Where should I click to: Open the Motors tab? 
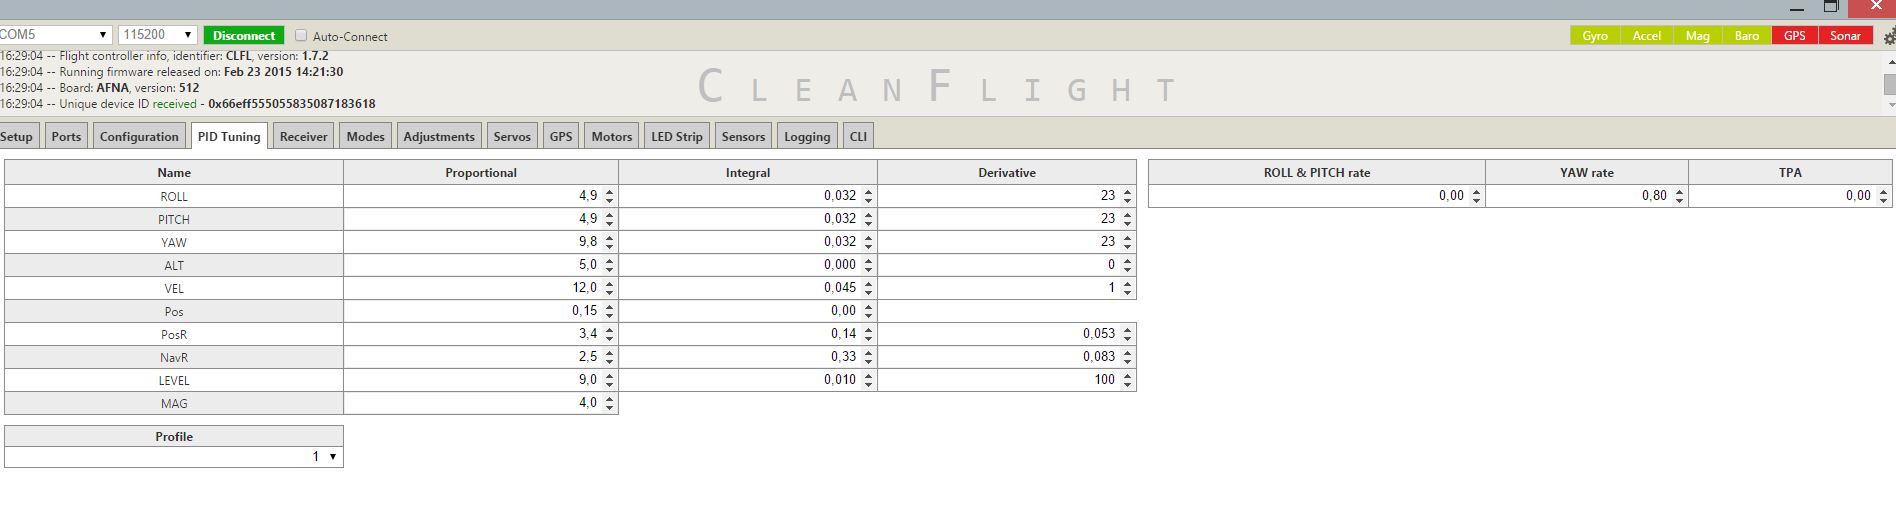(x=611, y=137)
